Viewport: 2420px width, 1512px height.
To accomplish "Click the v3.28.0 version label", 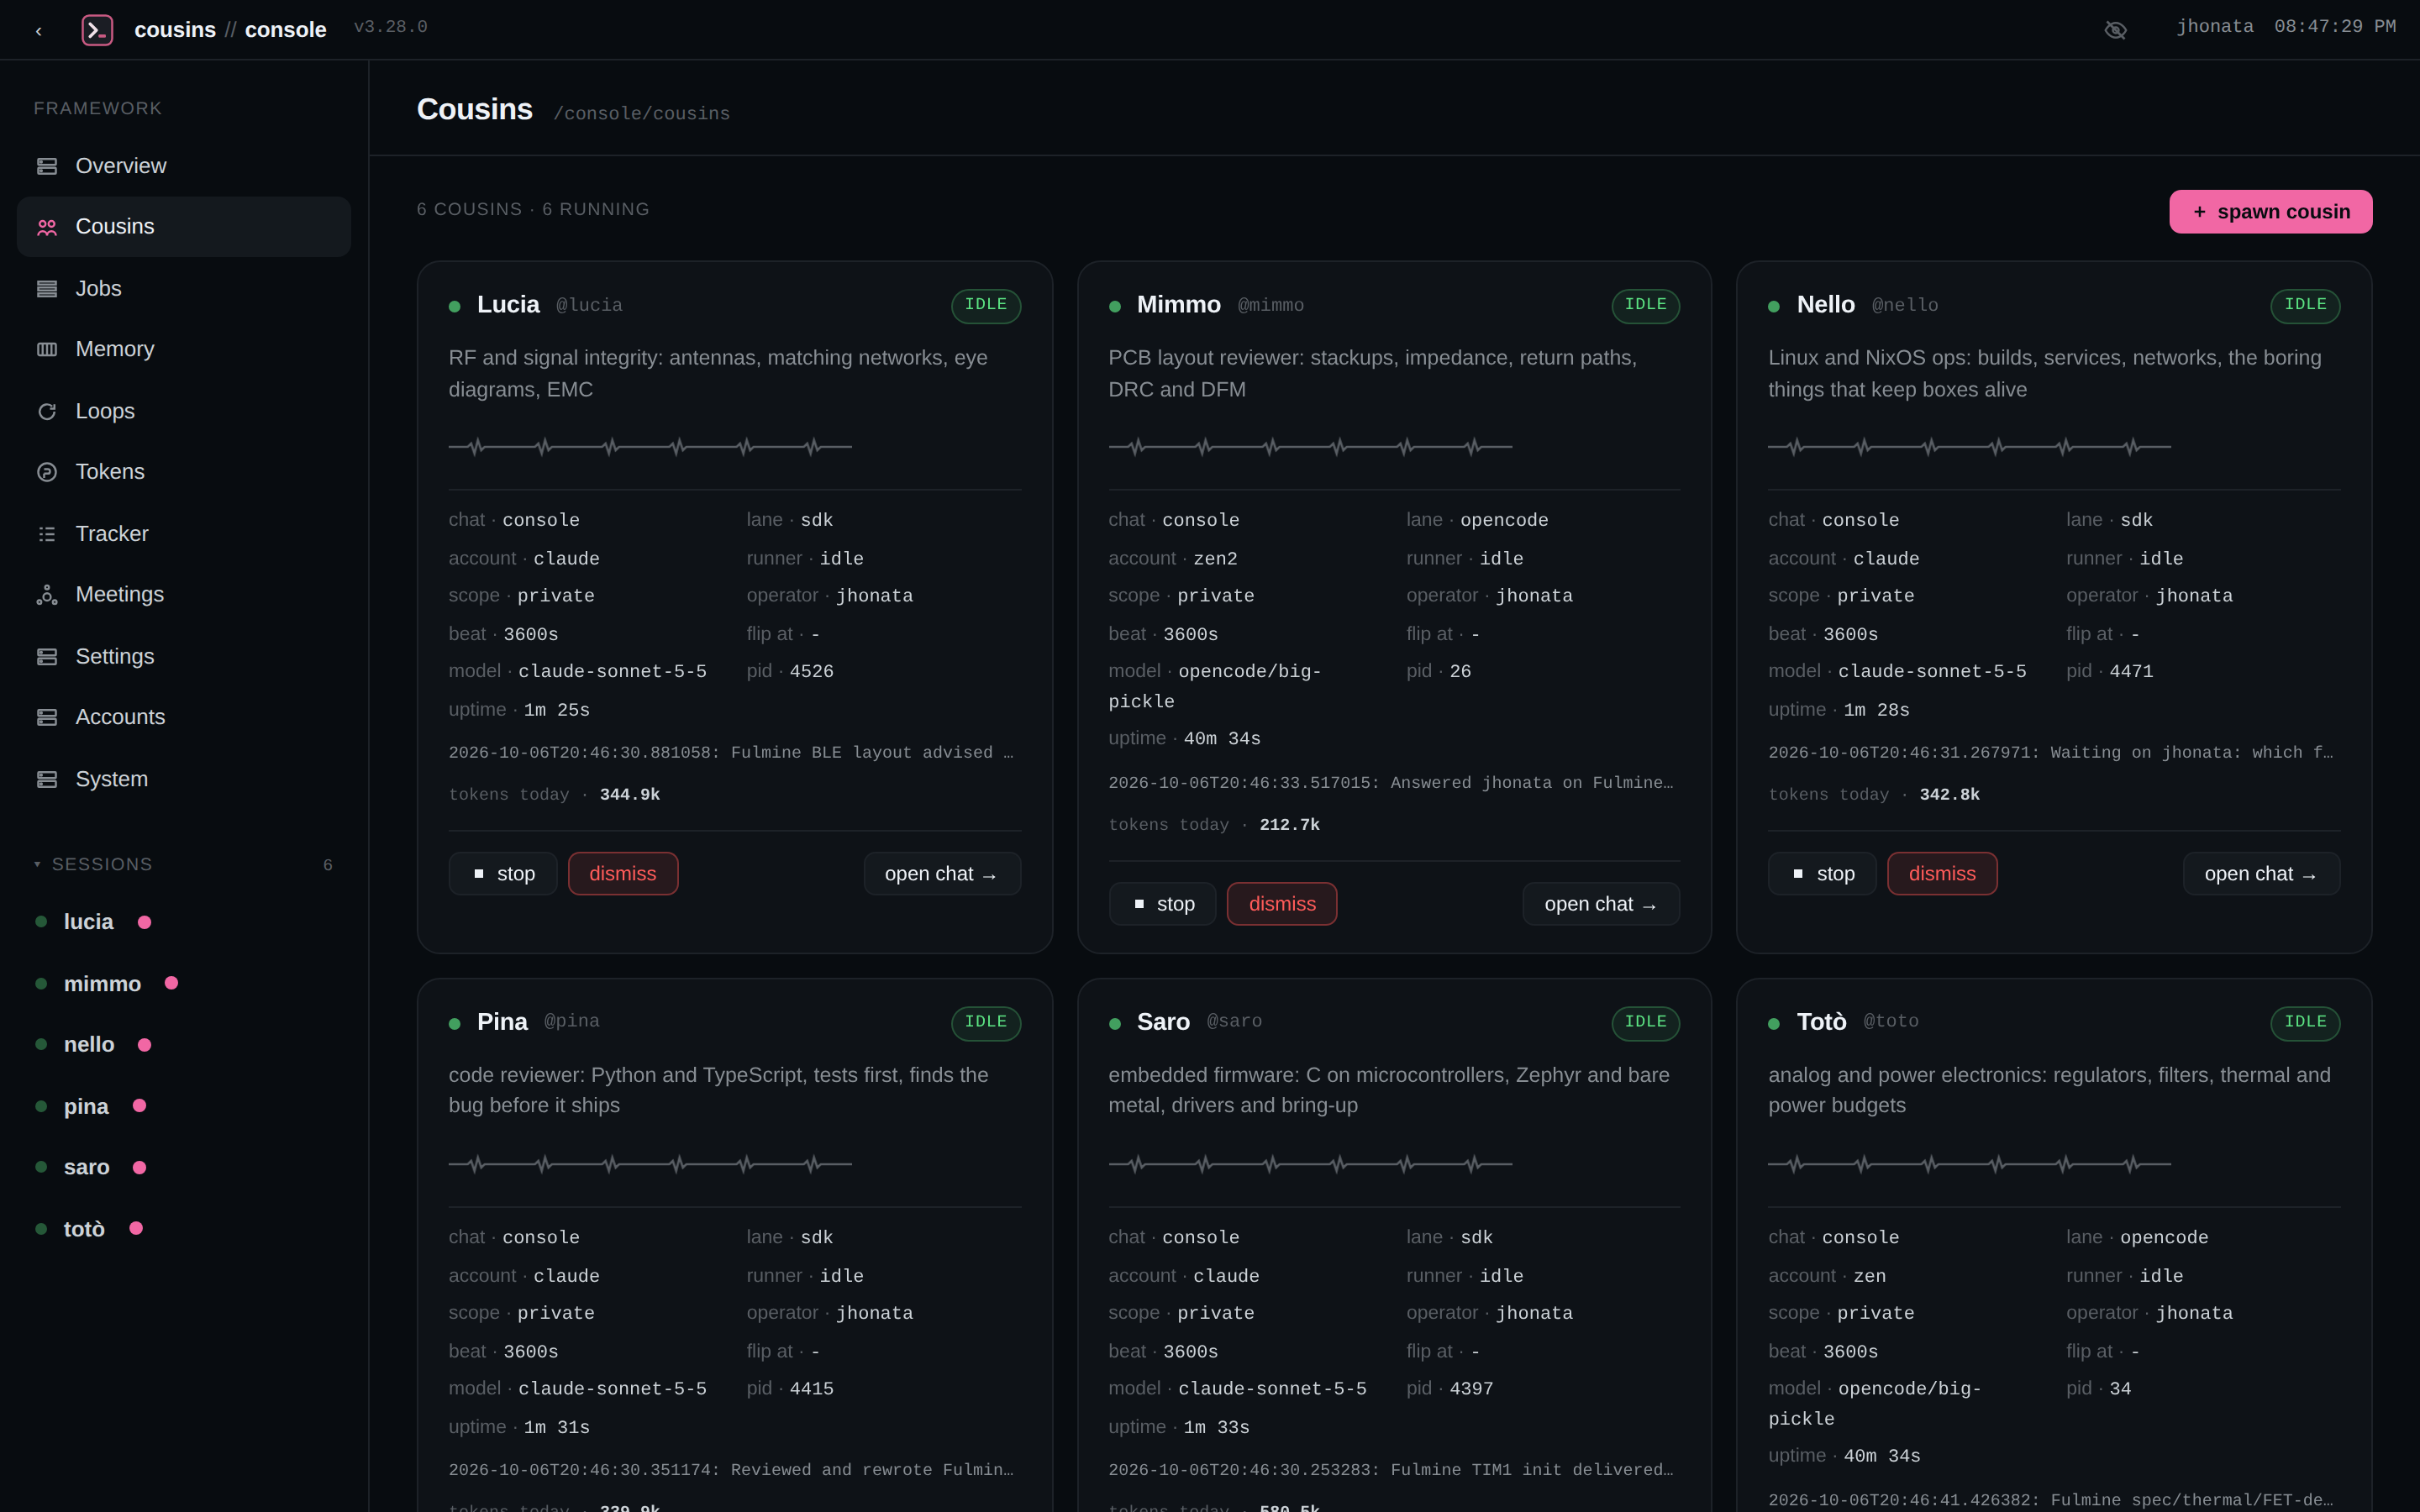I will coord(391,27).
